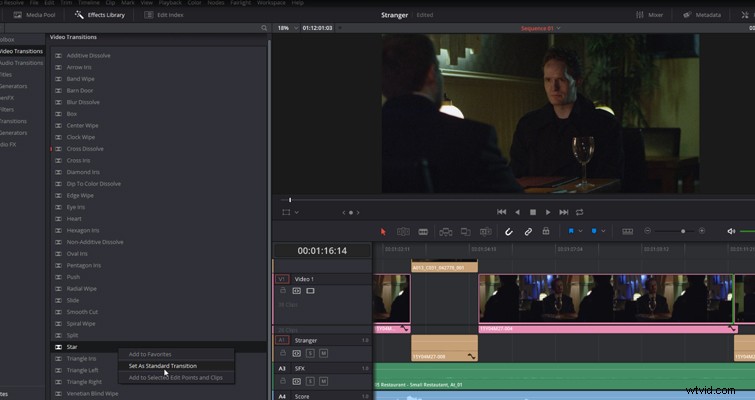Viewport: 755px width, 400px height.
Task: Click the timeline zoom out minus
Action: pyautogui.click(x=648, y=231)
